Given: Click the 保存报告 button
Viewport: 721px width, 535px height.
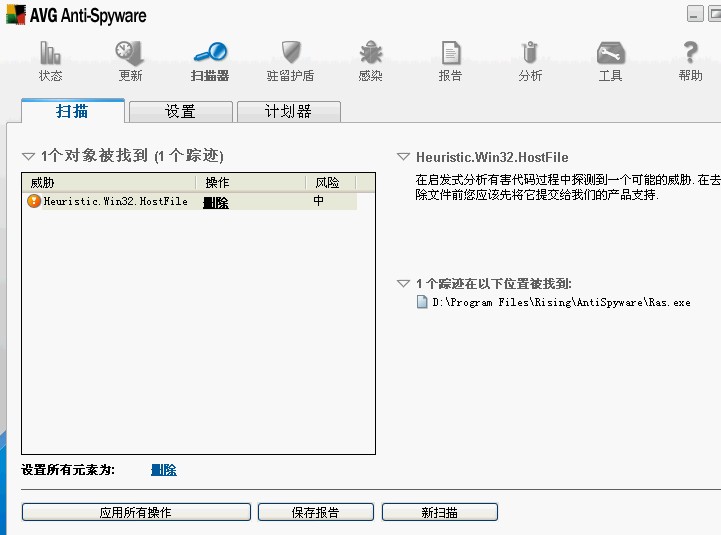Looking at the screenshot, I should 315,512.
